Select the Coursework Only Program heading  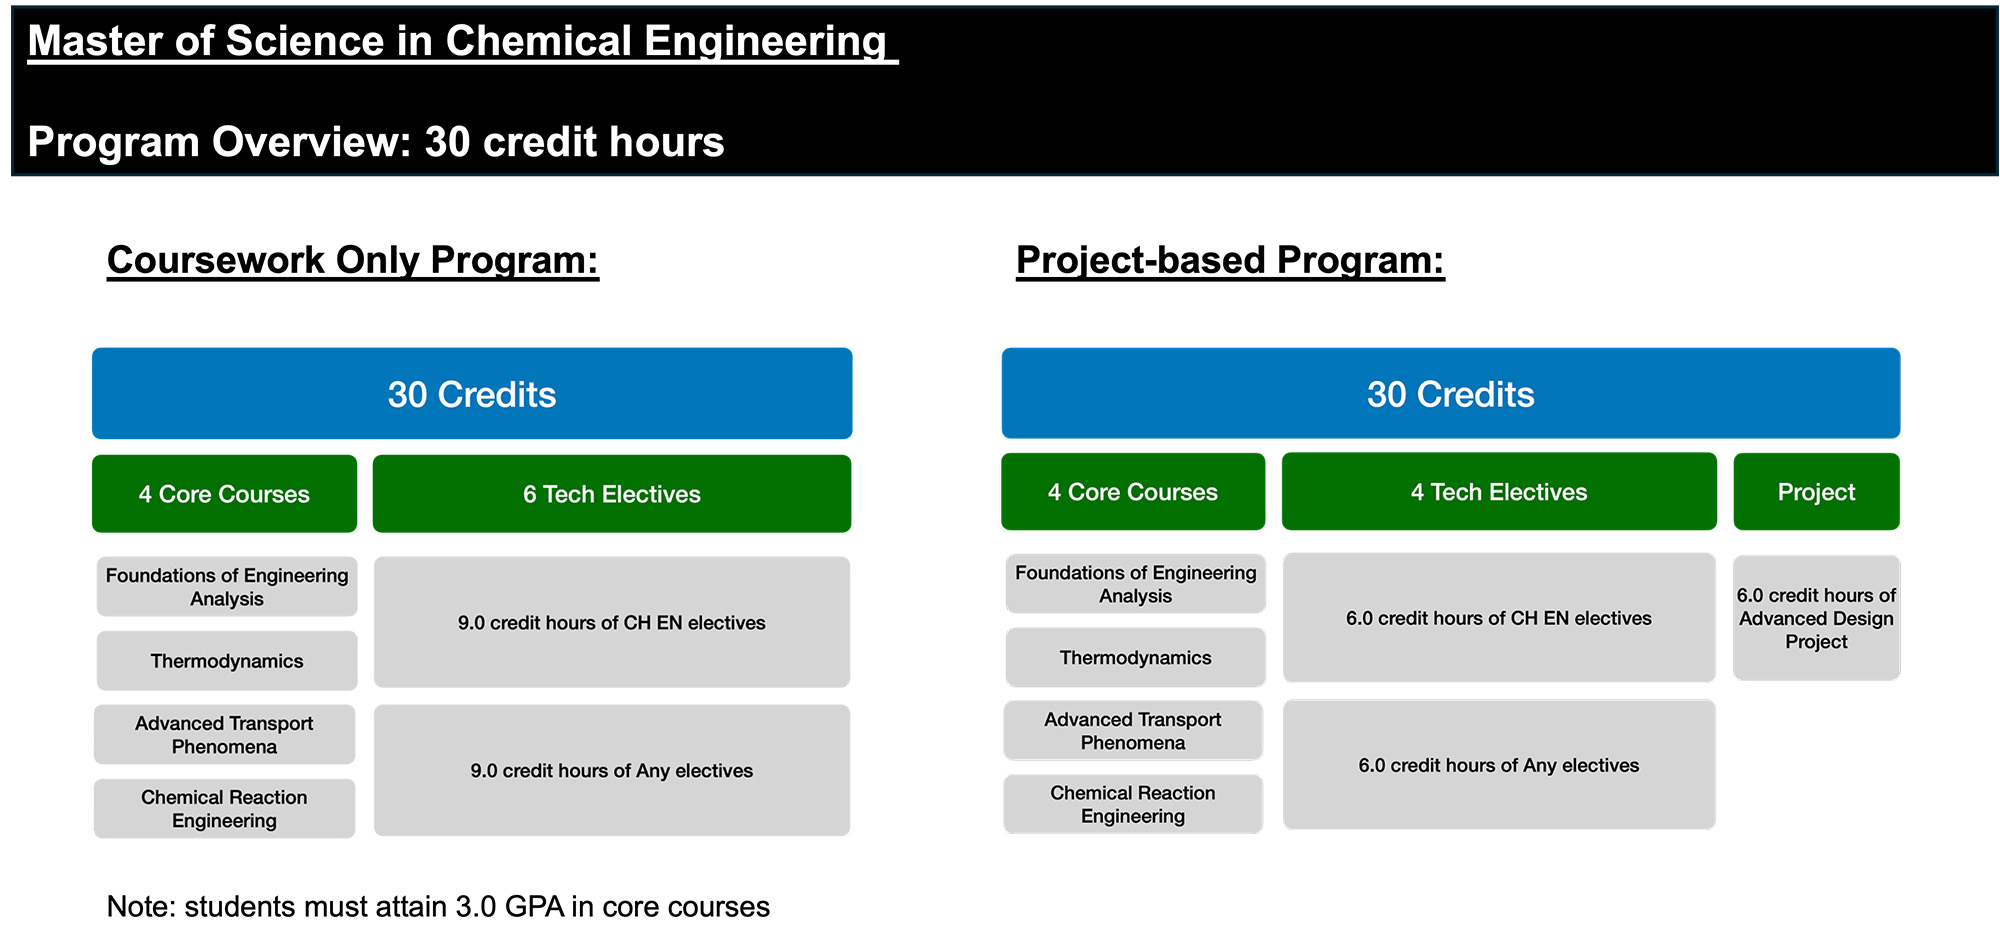(x=352, y=260)
